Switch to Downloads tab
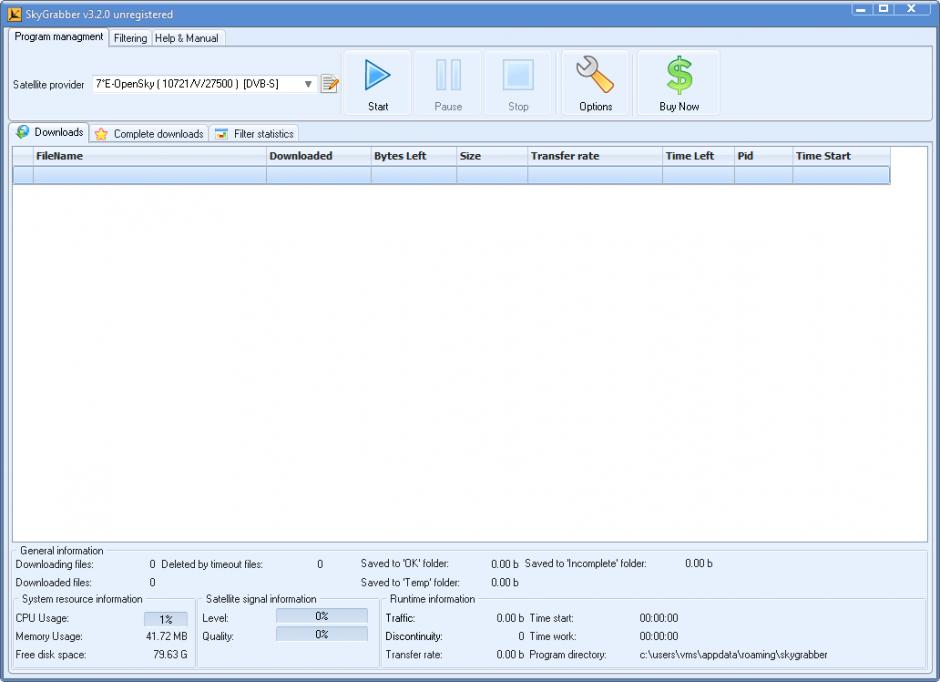Viewport: 940px width, 682px height. [x=51, y=132]
